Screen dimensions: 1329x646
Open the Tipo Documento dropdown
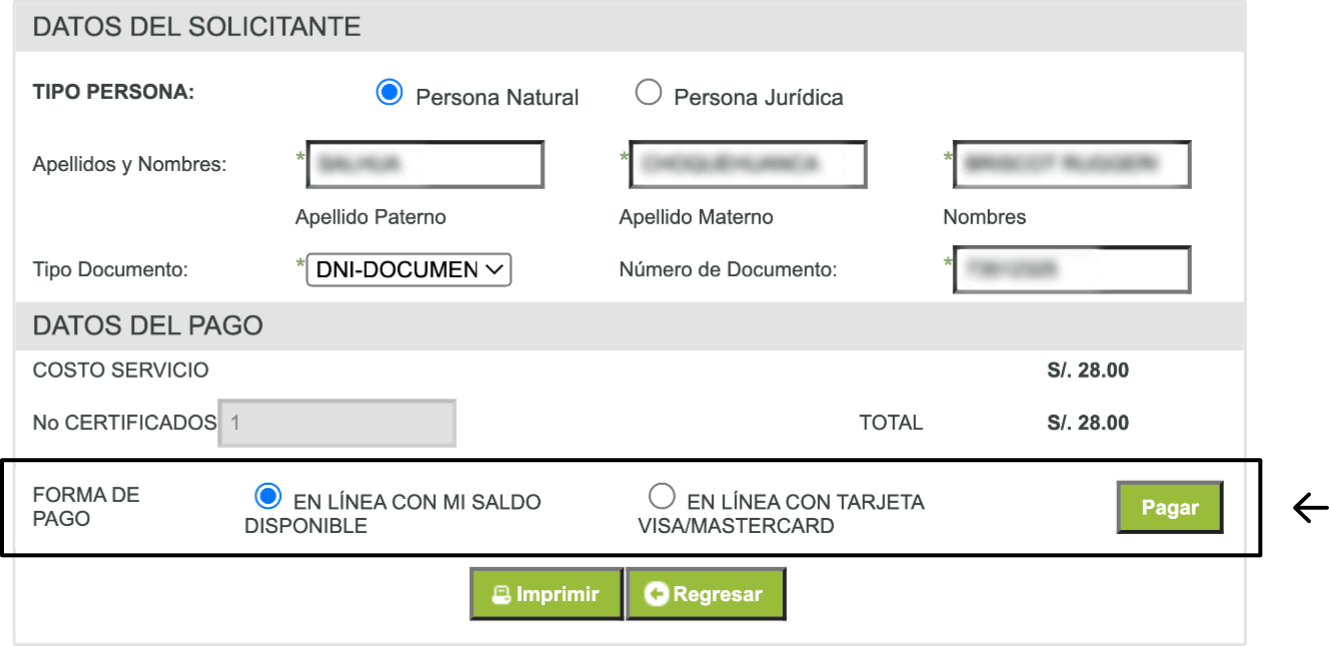[409, 270]
